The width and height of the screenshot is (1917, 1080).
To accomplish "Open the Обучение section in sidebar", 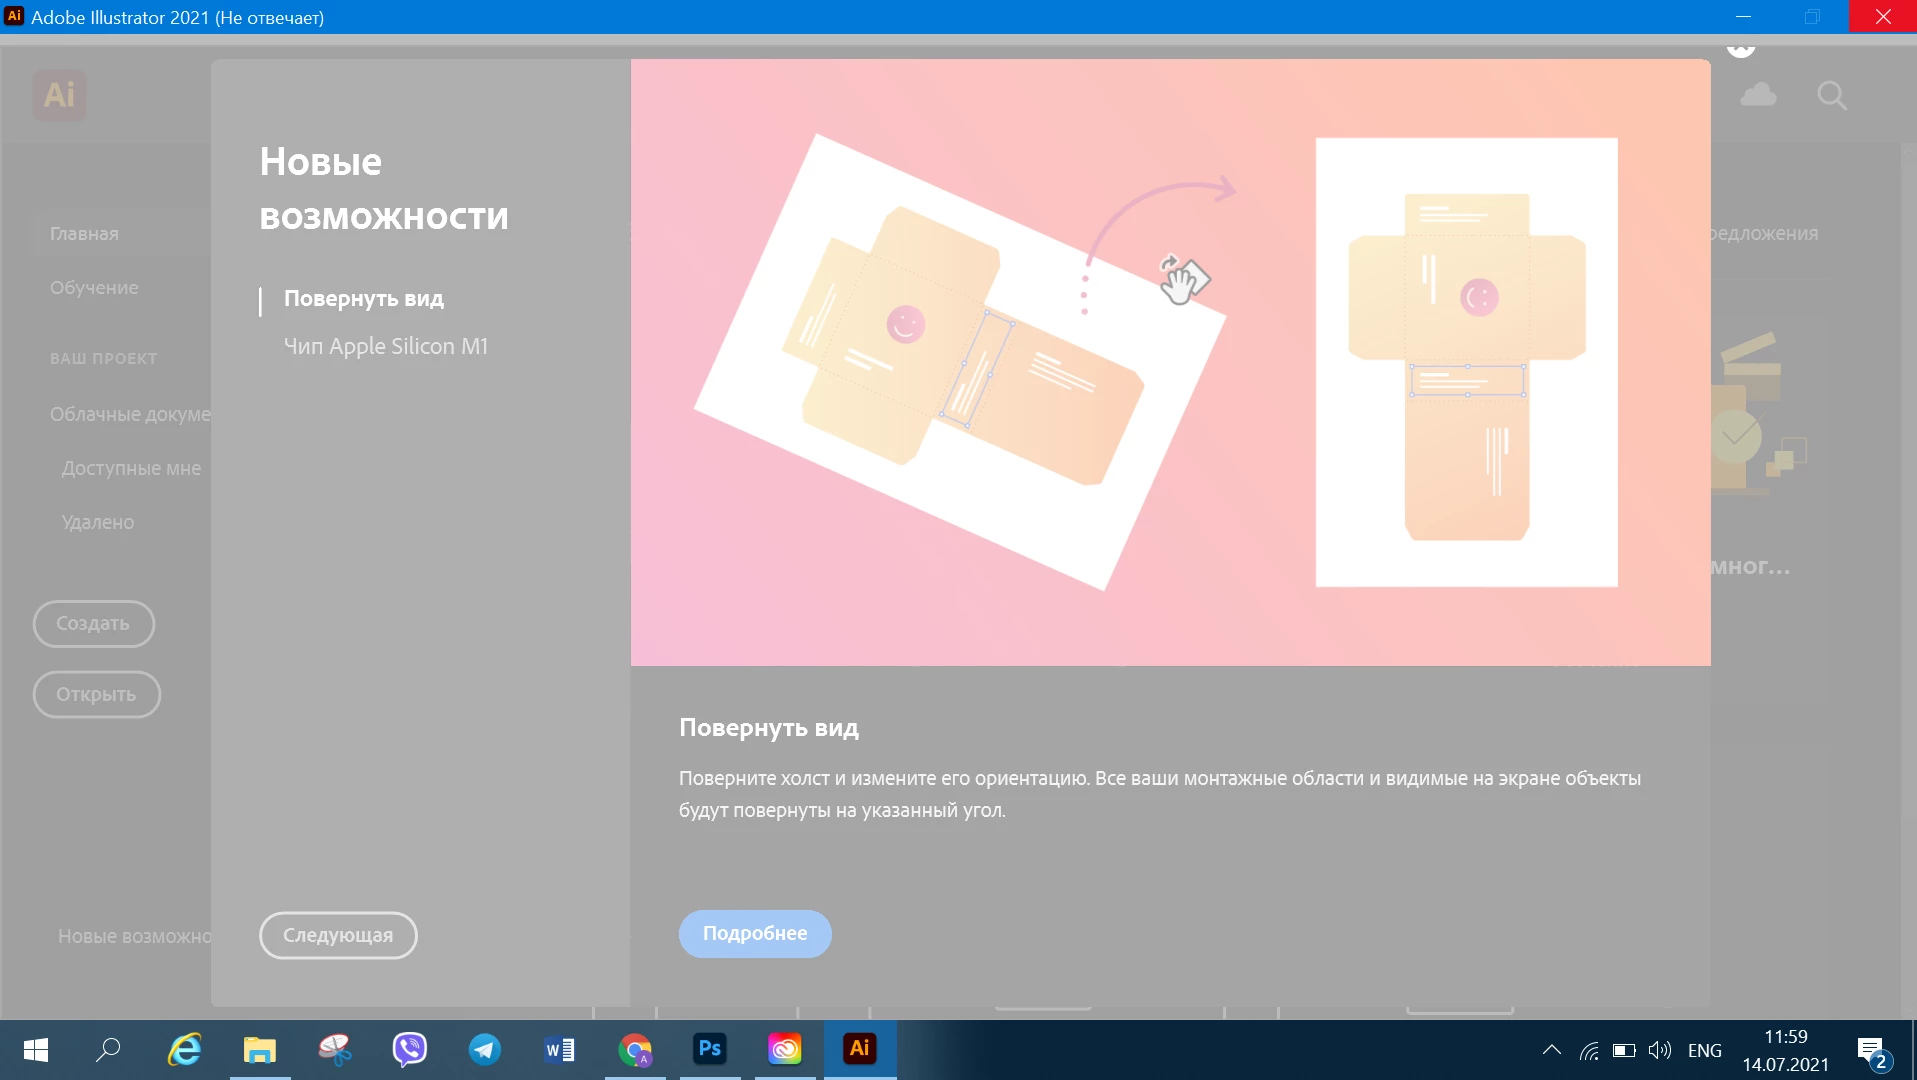I will [94, 288].
